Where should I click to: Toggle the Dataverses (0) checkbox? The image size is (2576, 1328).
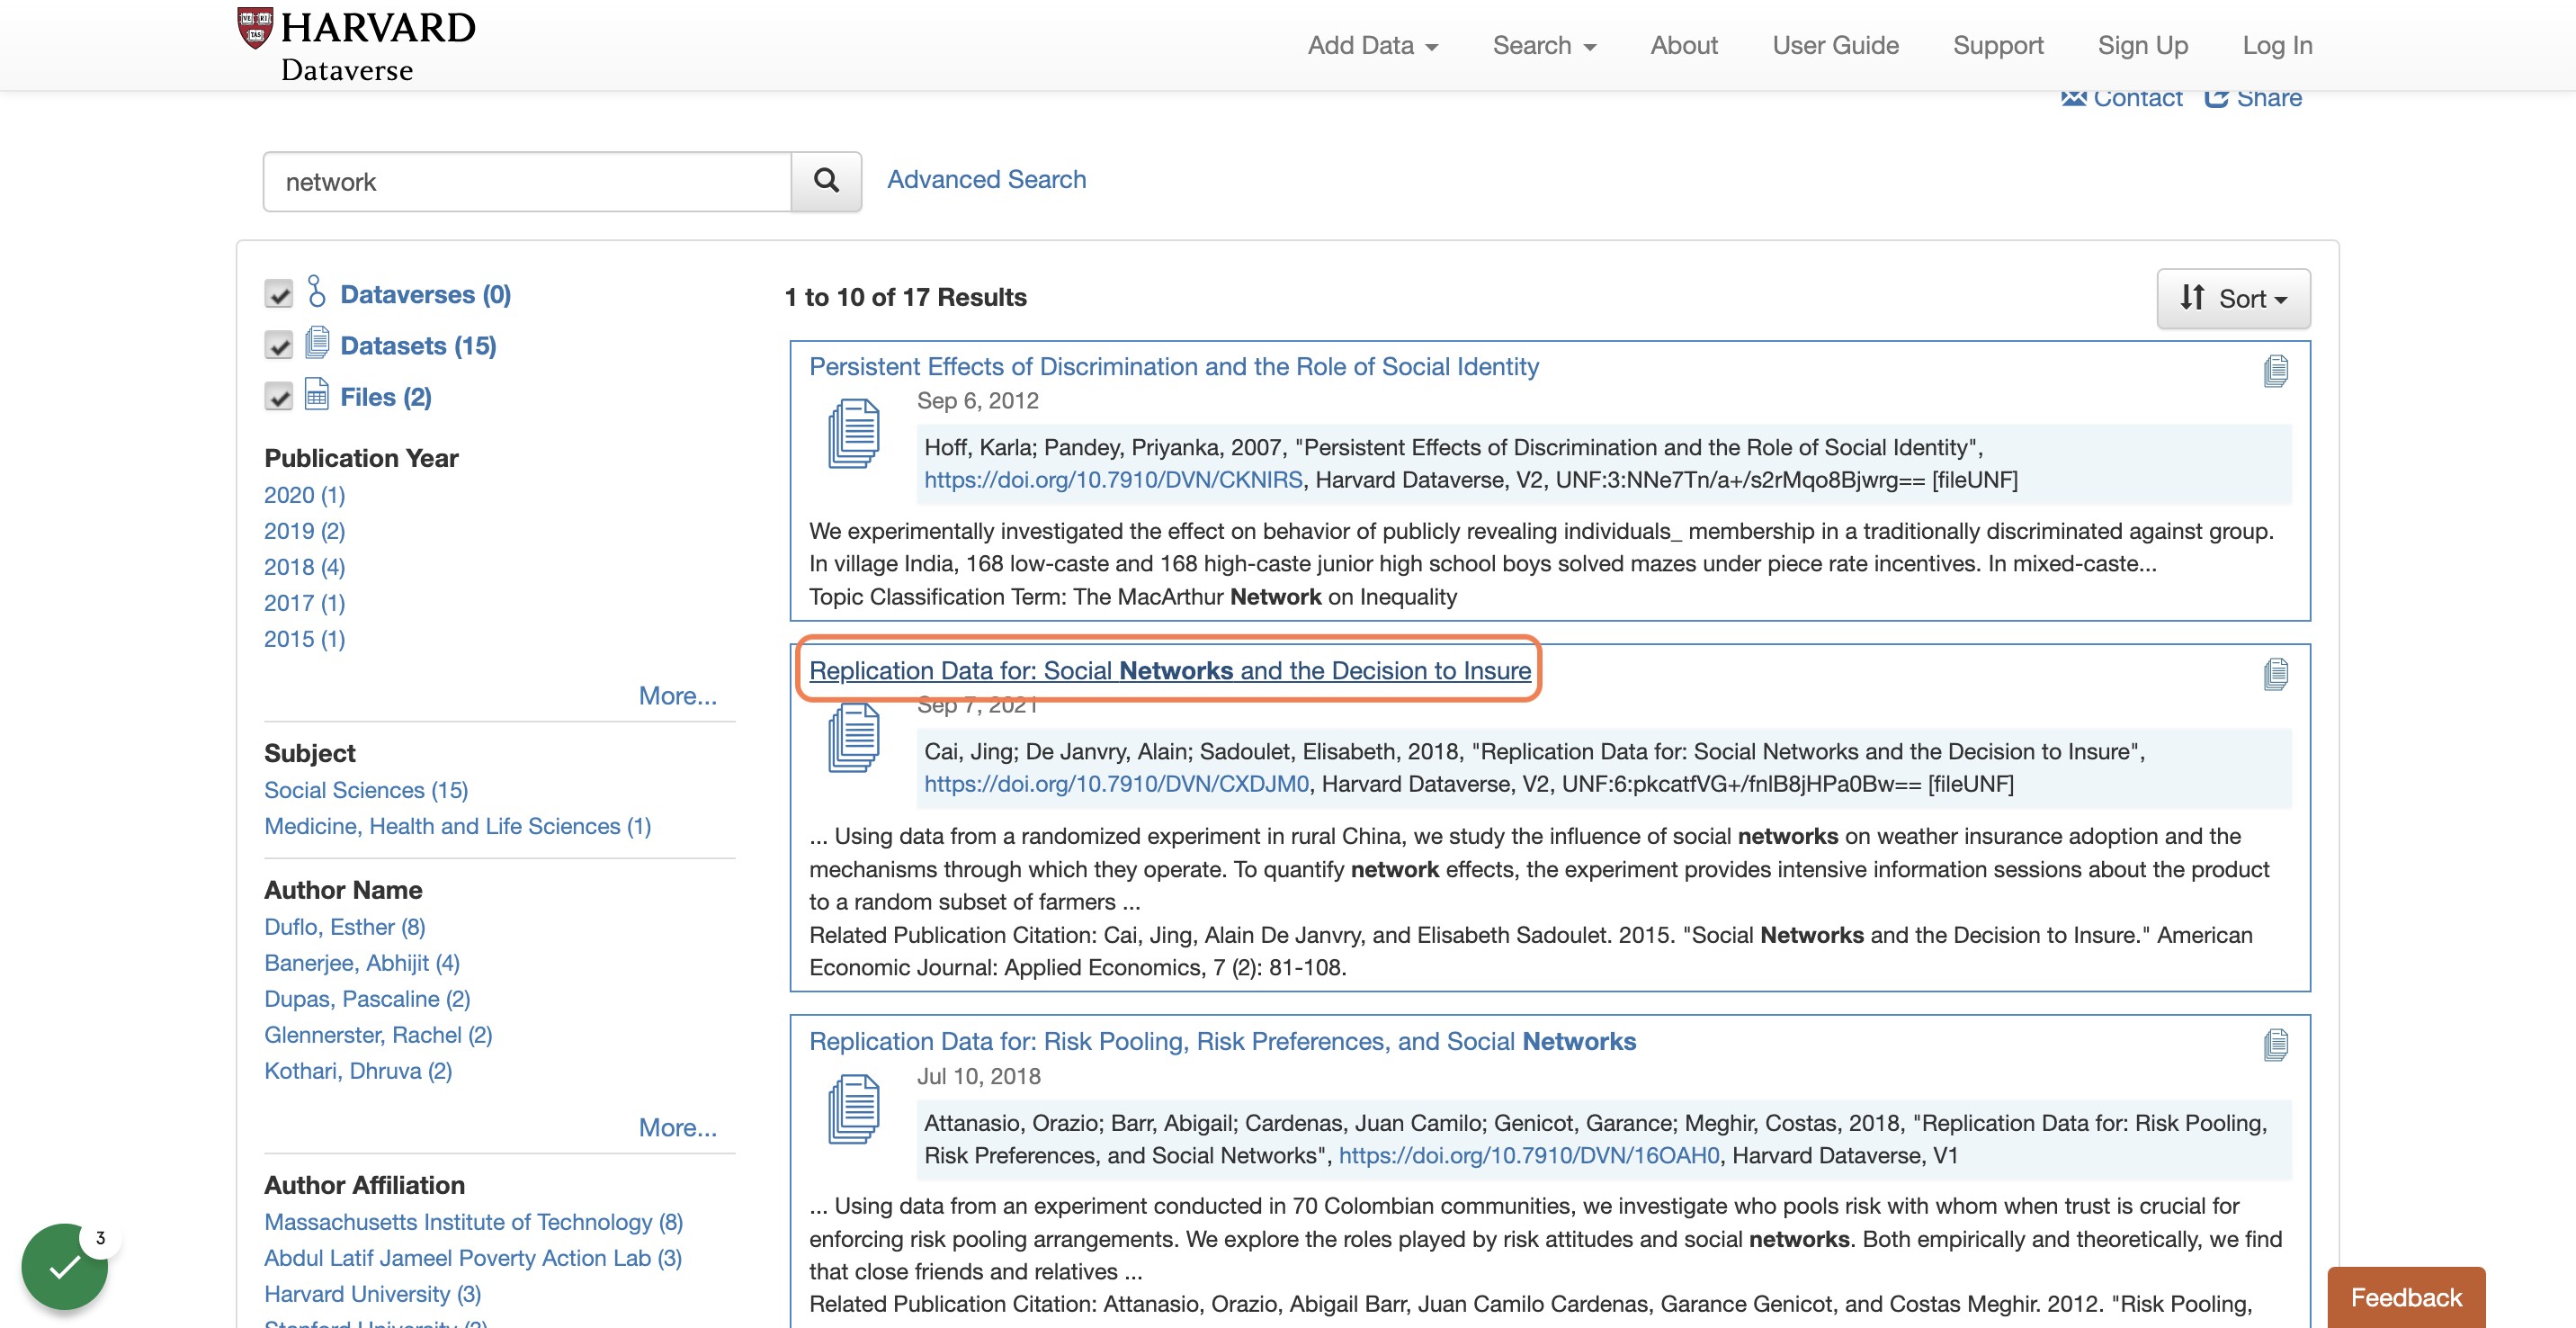(279, 294)
